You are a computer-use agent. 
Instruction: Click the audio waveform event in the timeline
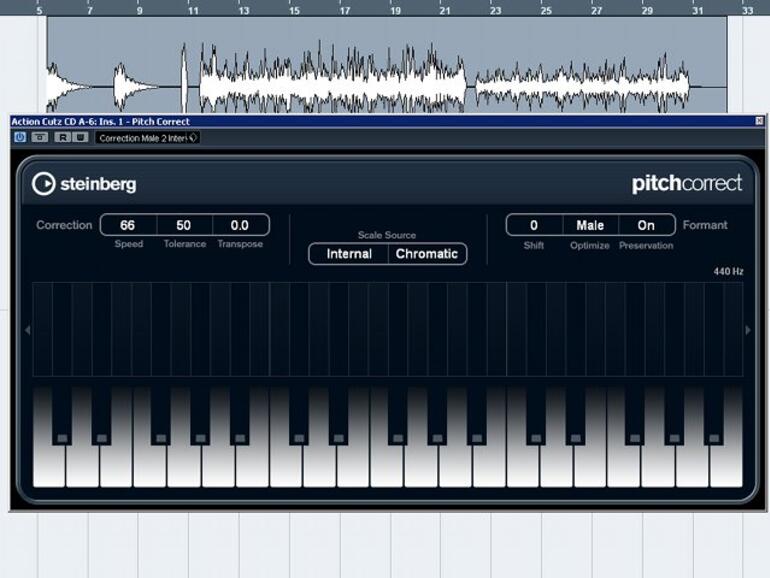click(x=386, y=65)
